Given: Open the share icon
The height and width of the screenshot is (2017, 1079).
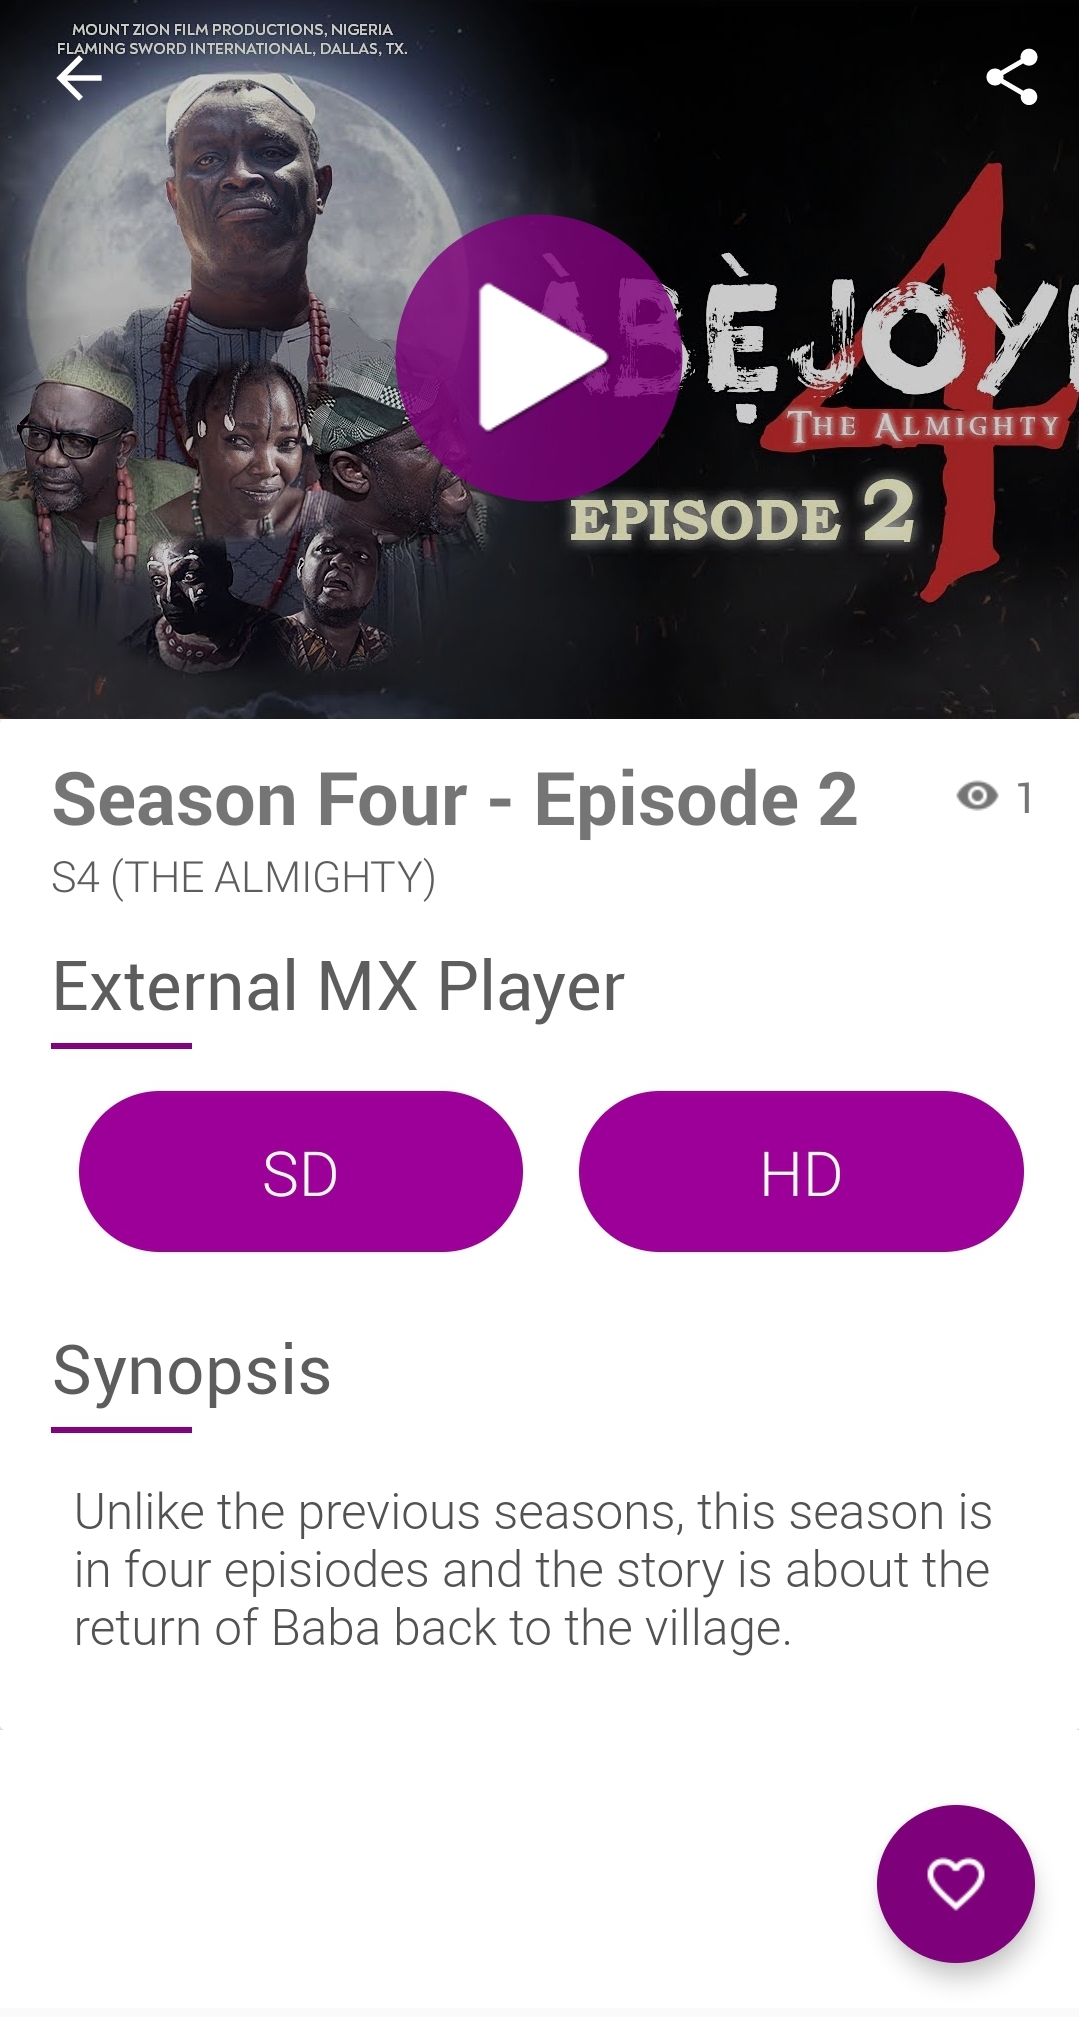Looking at the screenshot, I should point(1011,77).
